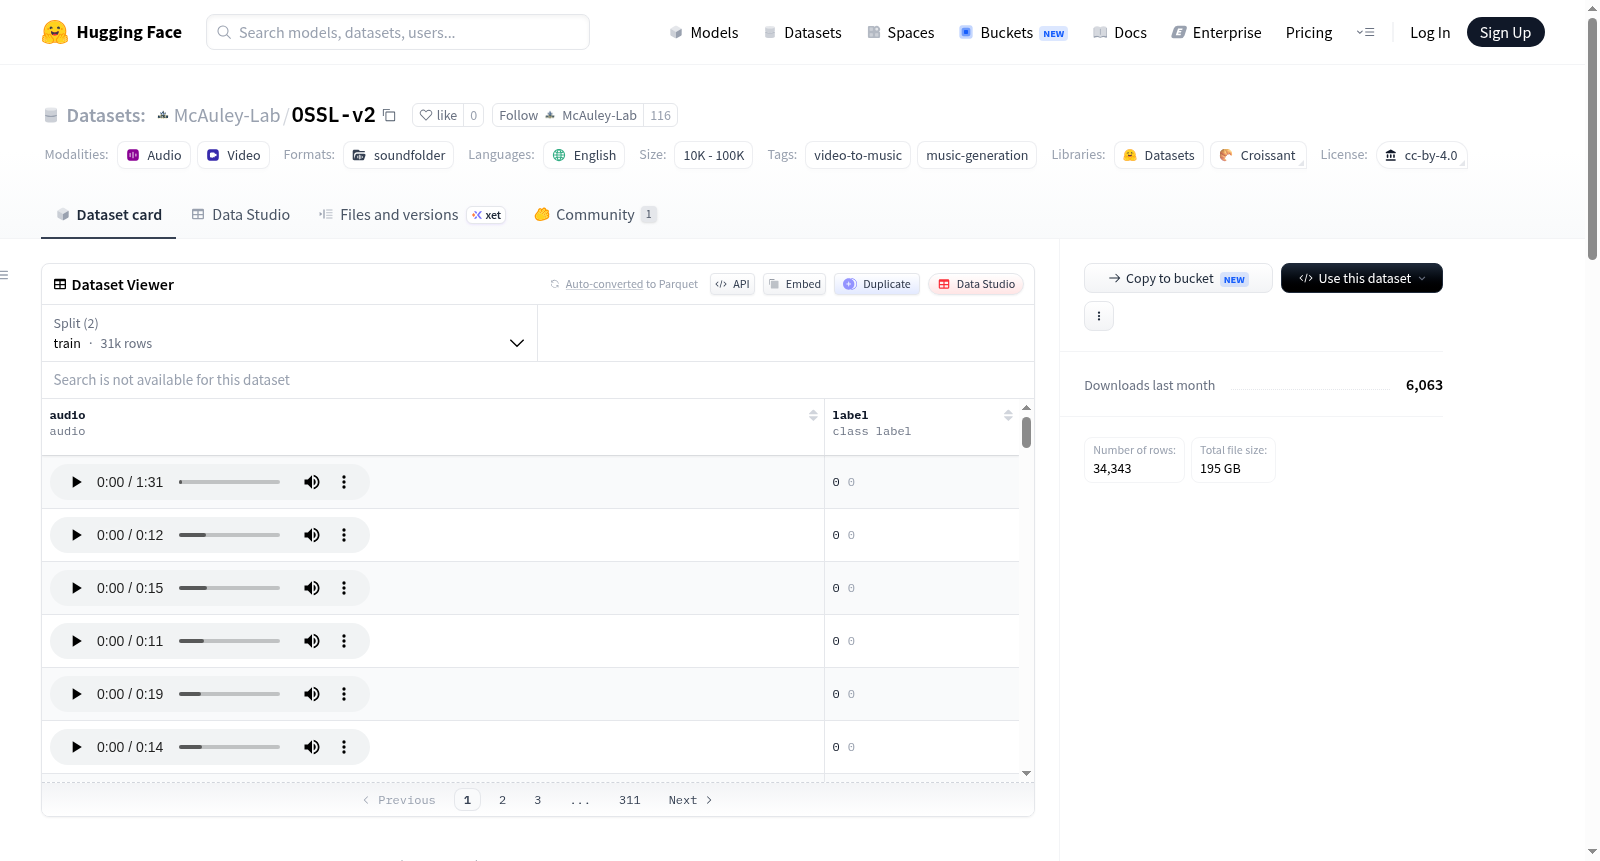Image resolution: width=1600 pixels, height=861 pixels.
Task: Mute the 0:12 audio clip
Action: pyautogui.click(x=312, y=535)
